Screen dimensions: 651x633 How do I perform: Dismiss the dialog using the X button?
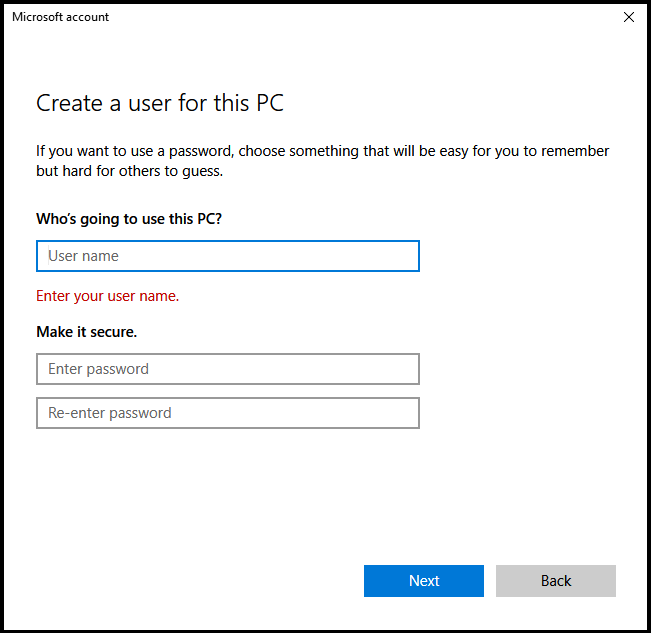629,17
